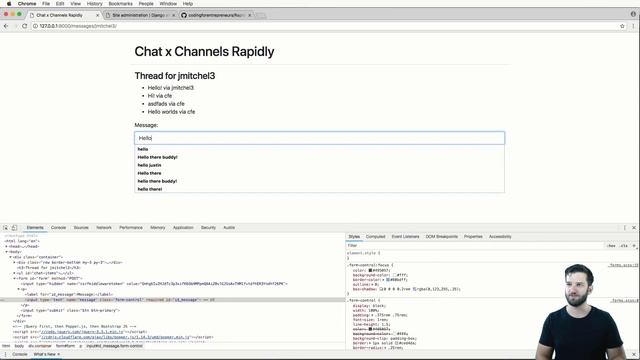Select the drawer Console tab
640x360 pixels.
tap(20, 354)
